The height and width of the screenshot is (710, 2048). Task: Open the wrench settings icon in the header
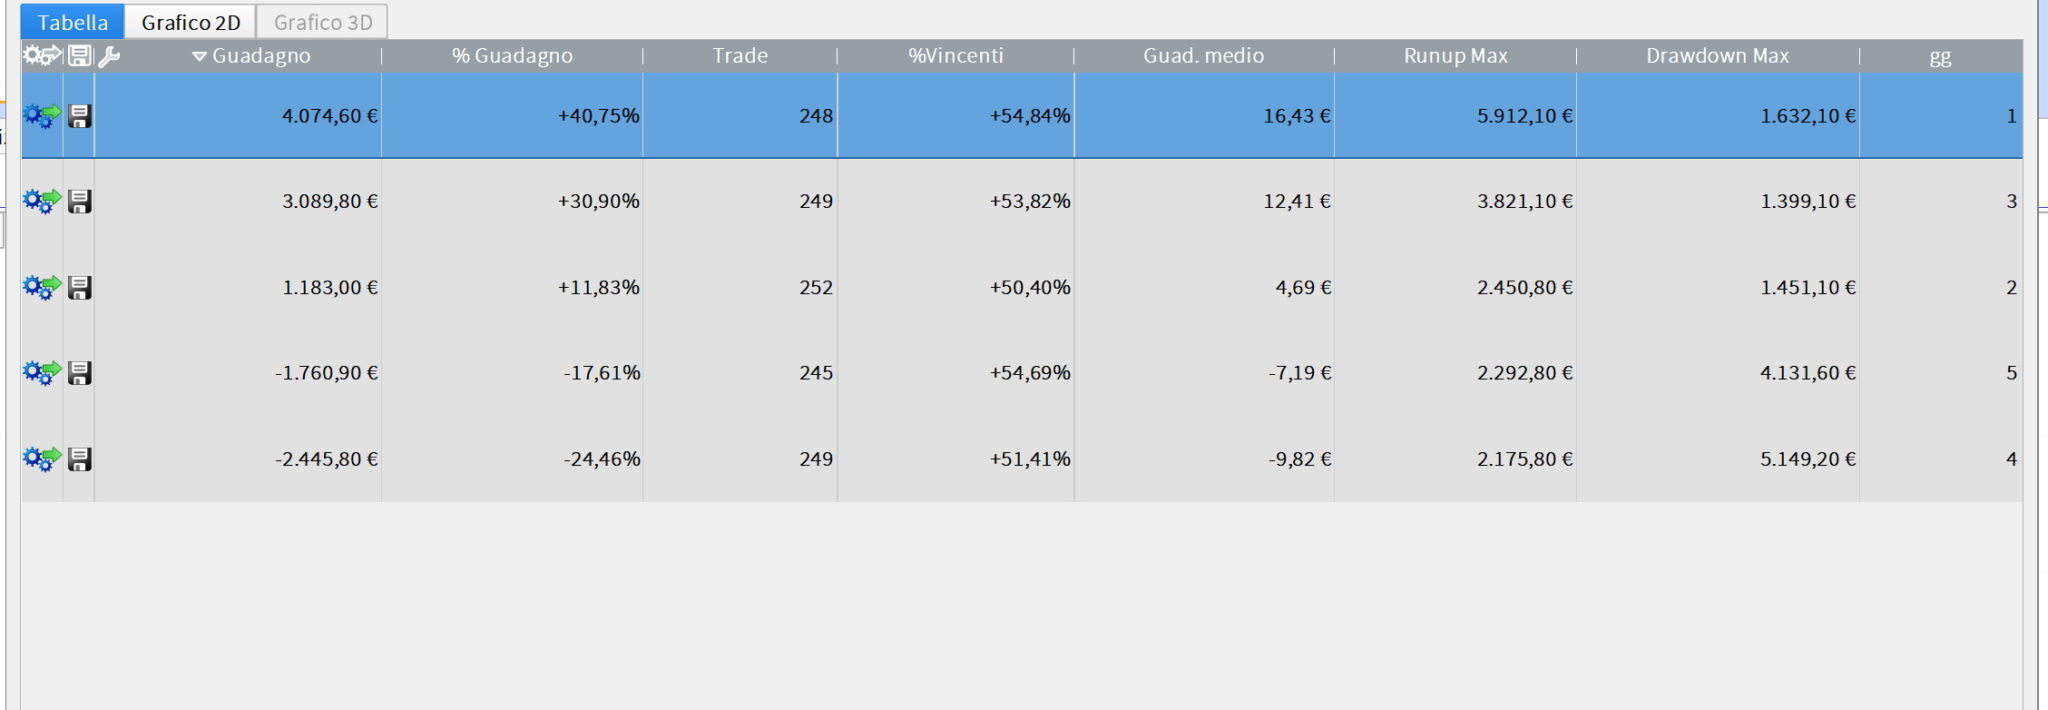point(109,57)
